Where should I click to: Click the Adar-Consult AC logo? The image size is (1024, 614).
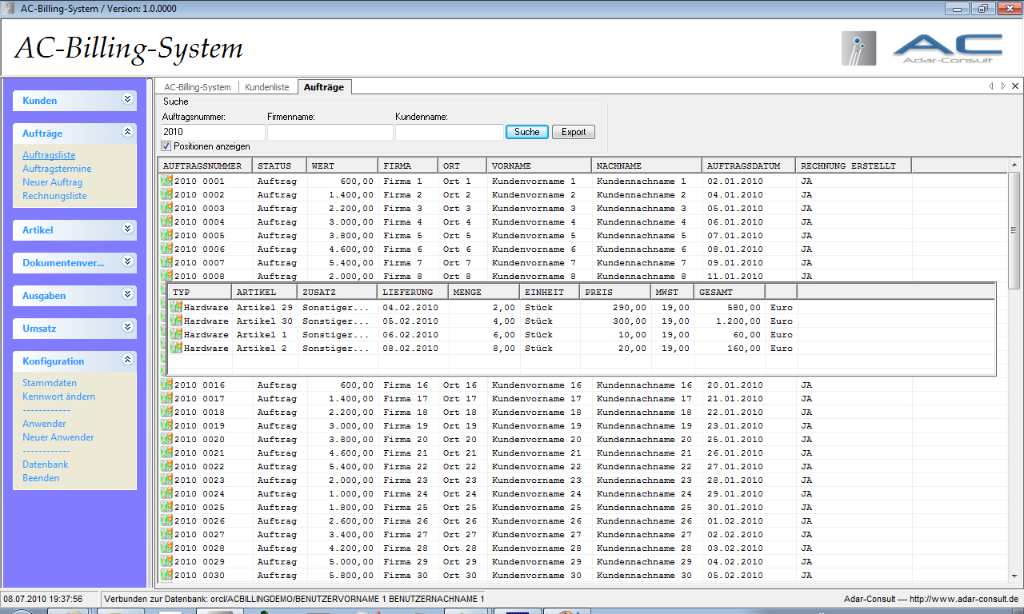pyautogui.click(x=948, y=48)
